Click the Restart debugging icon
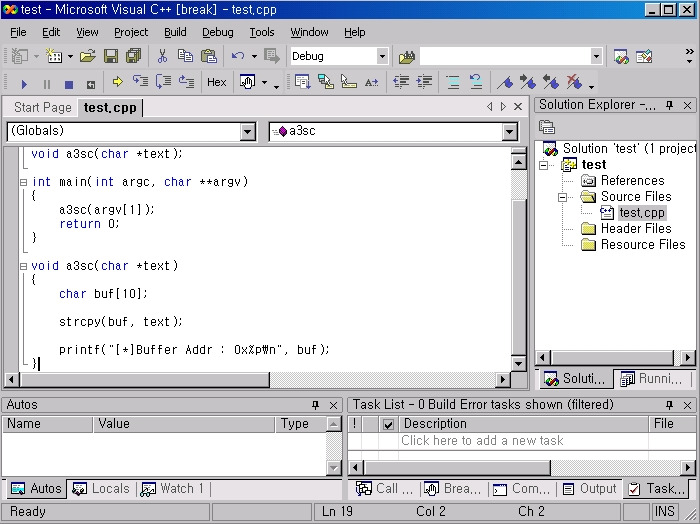 point(91,84)
